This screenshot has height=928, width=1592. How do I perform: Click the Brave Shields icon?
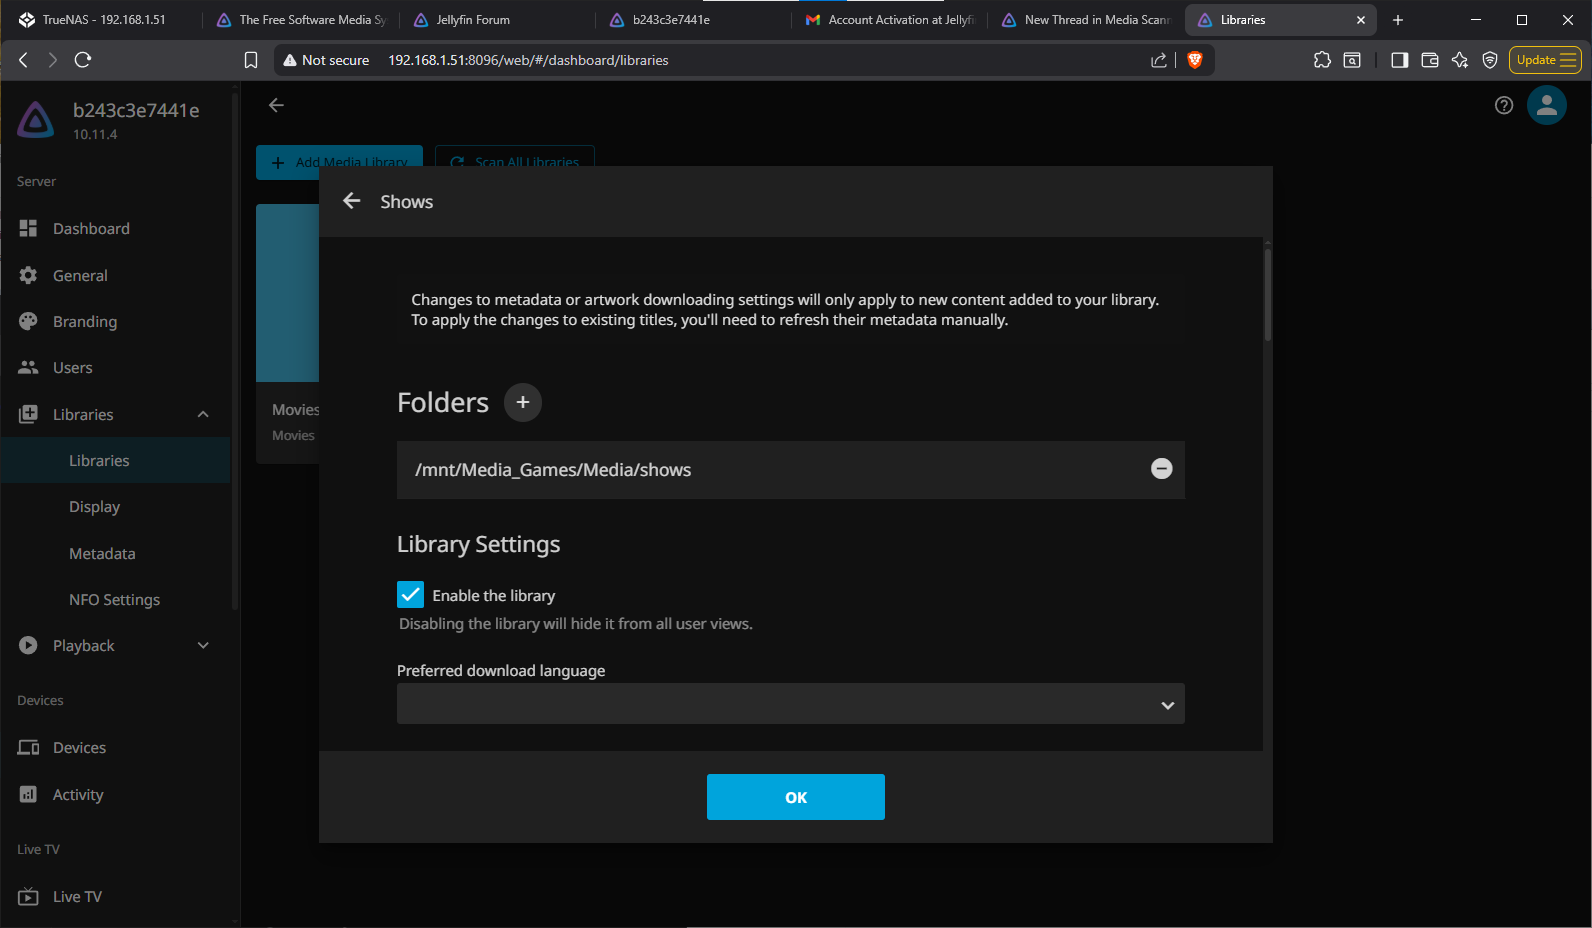1194,60
